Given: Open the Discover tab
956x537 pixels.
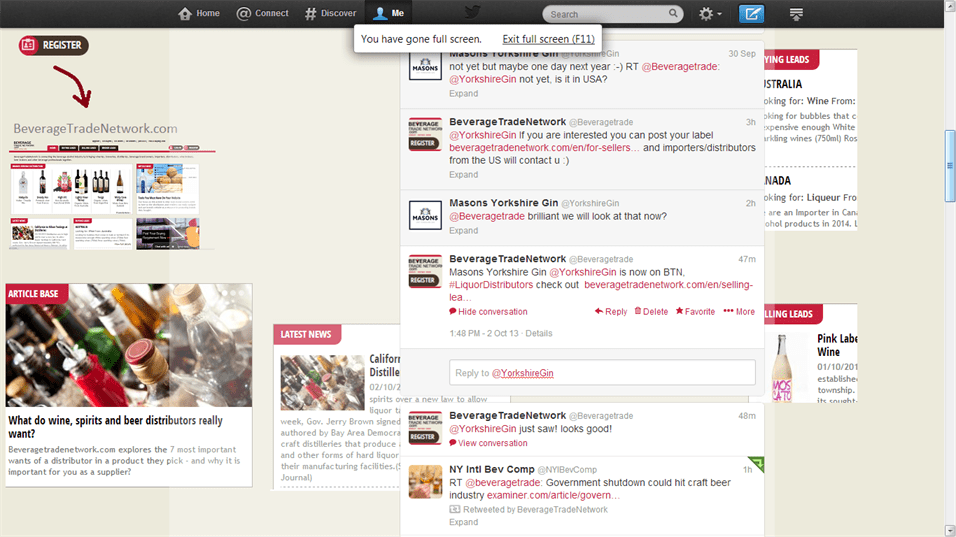Looking at the screenshot, I should click(x=330, y=13).
